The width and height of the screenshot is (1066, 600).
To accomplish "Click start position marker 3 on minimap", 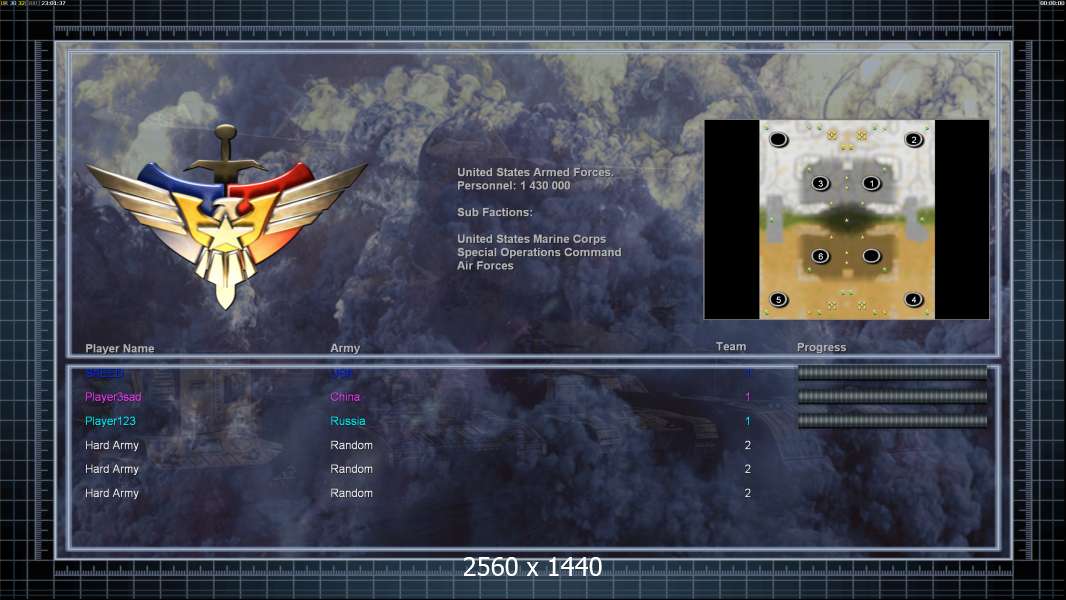I will [821, 183].
